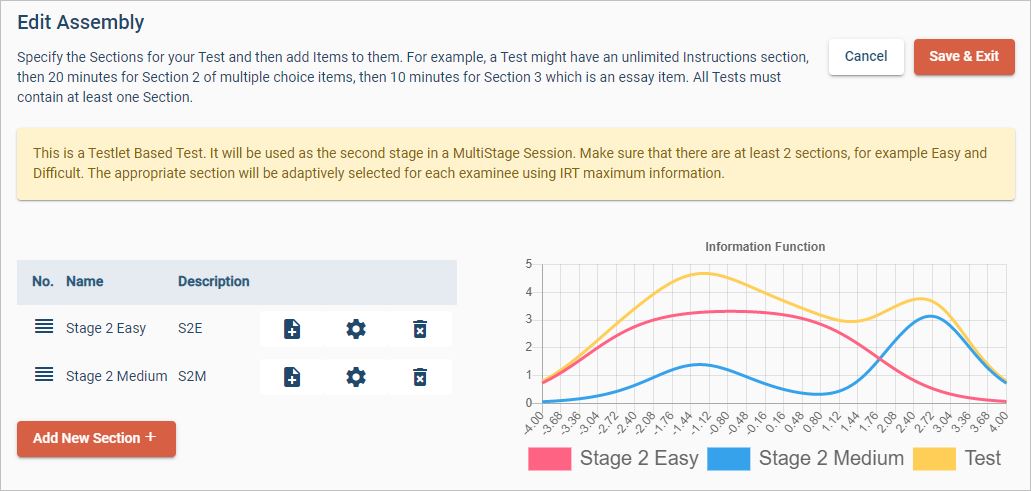Click the No. column header

click(43, 282)
